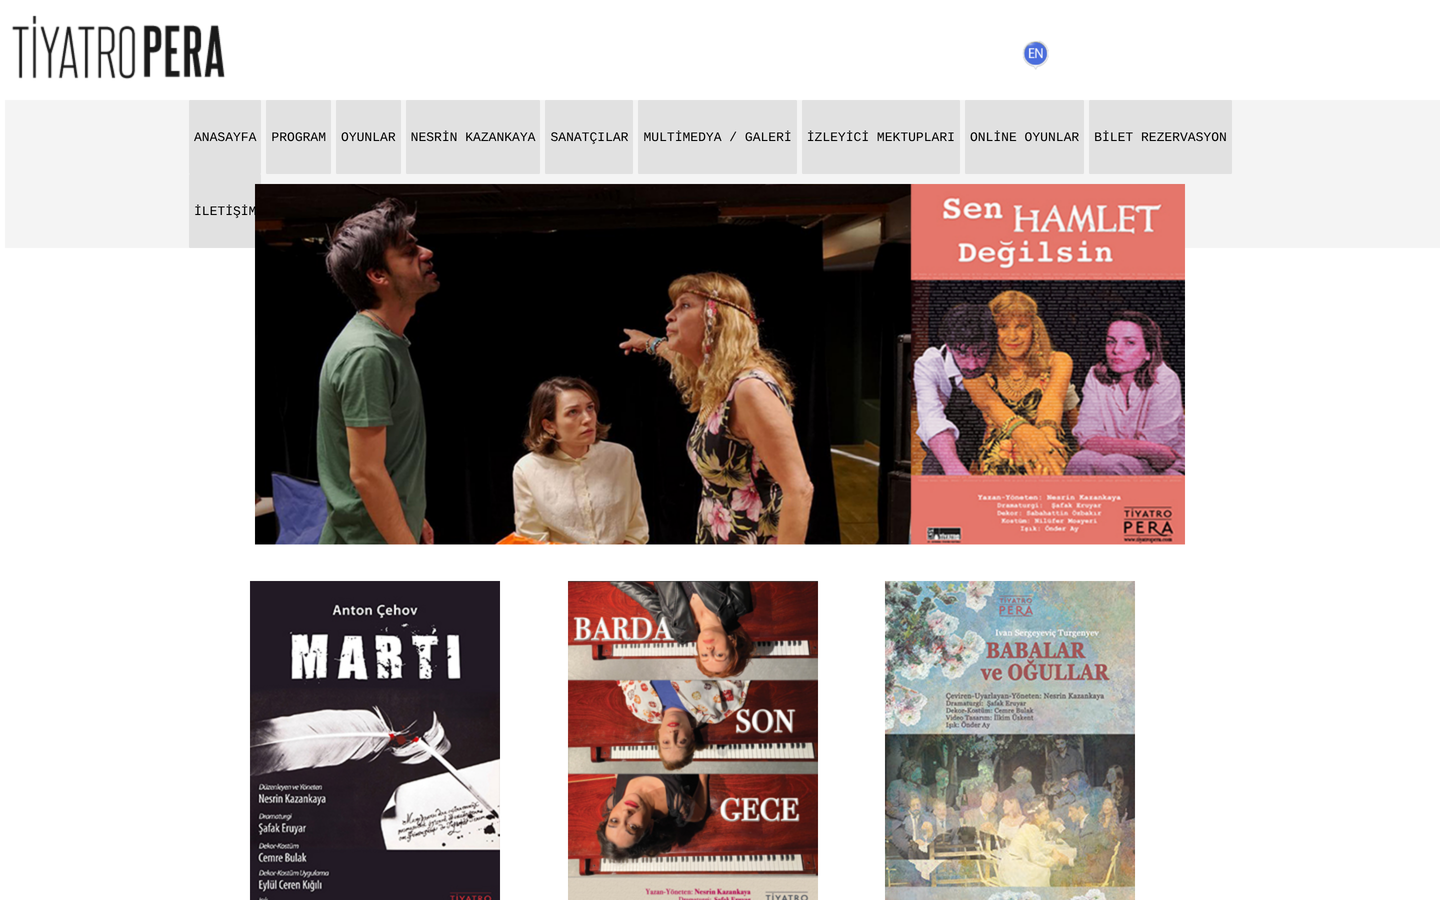Open the SANATÇILAR page
Image resolution: width=1440 pixels, height=900 pixels.
(589, 137)
